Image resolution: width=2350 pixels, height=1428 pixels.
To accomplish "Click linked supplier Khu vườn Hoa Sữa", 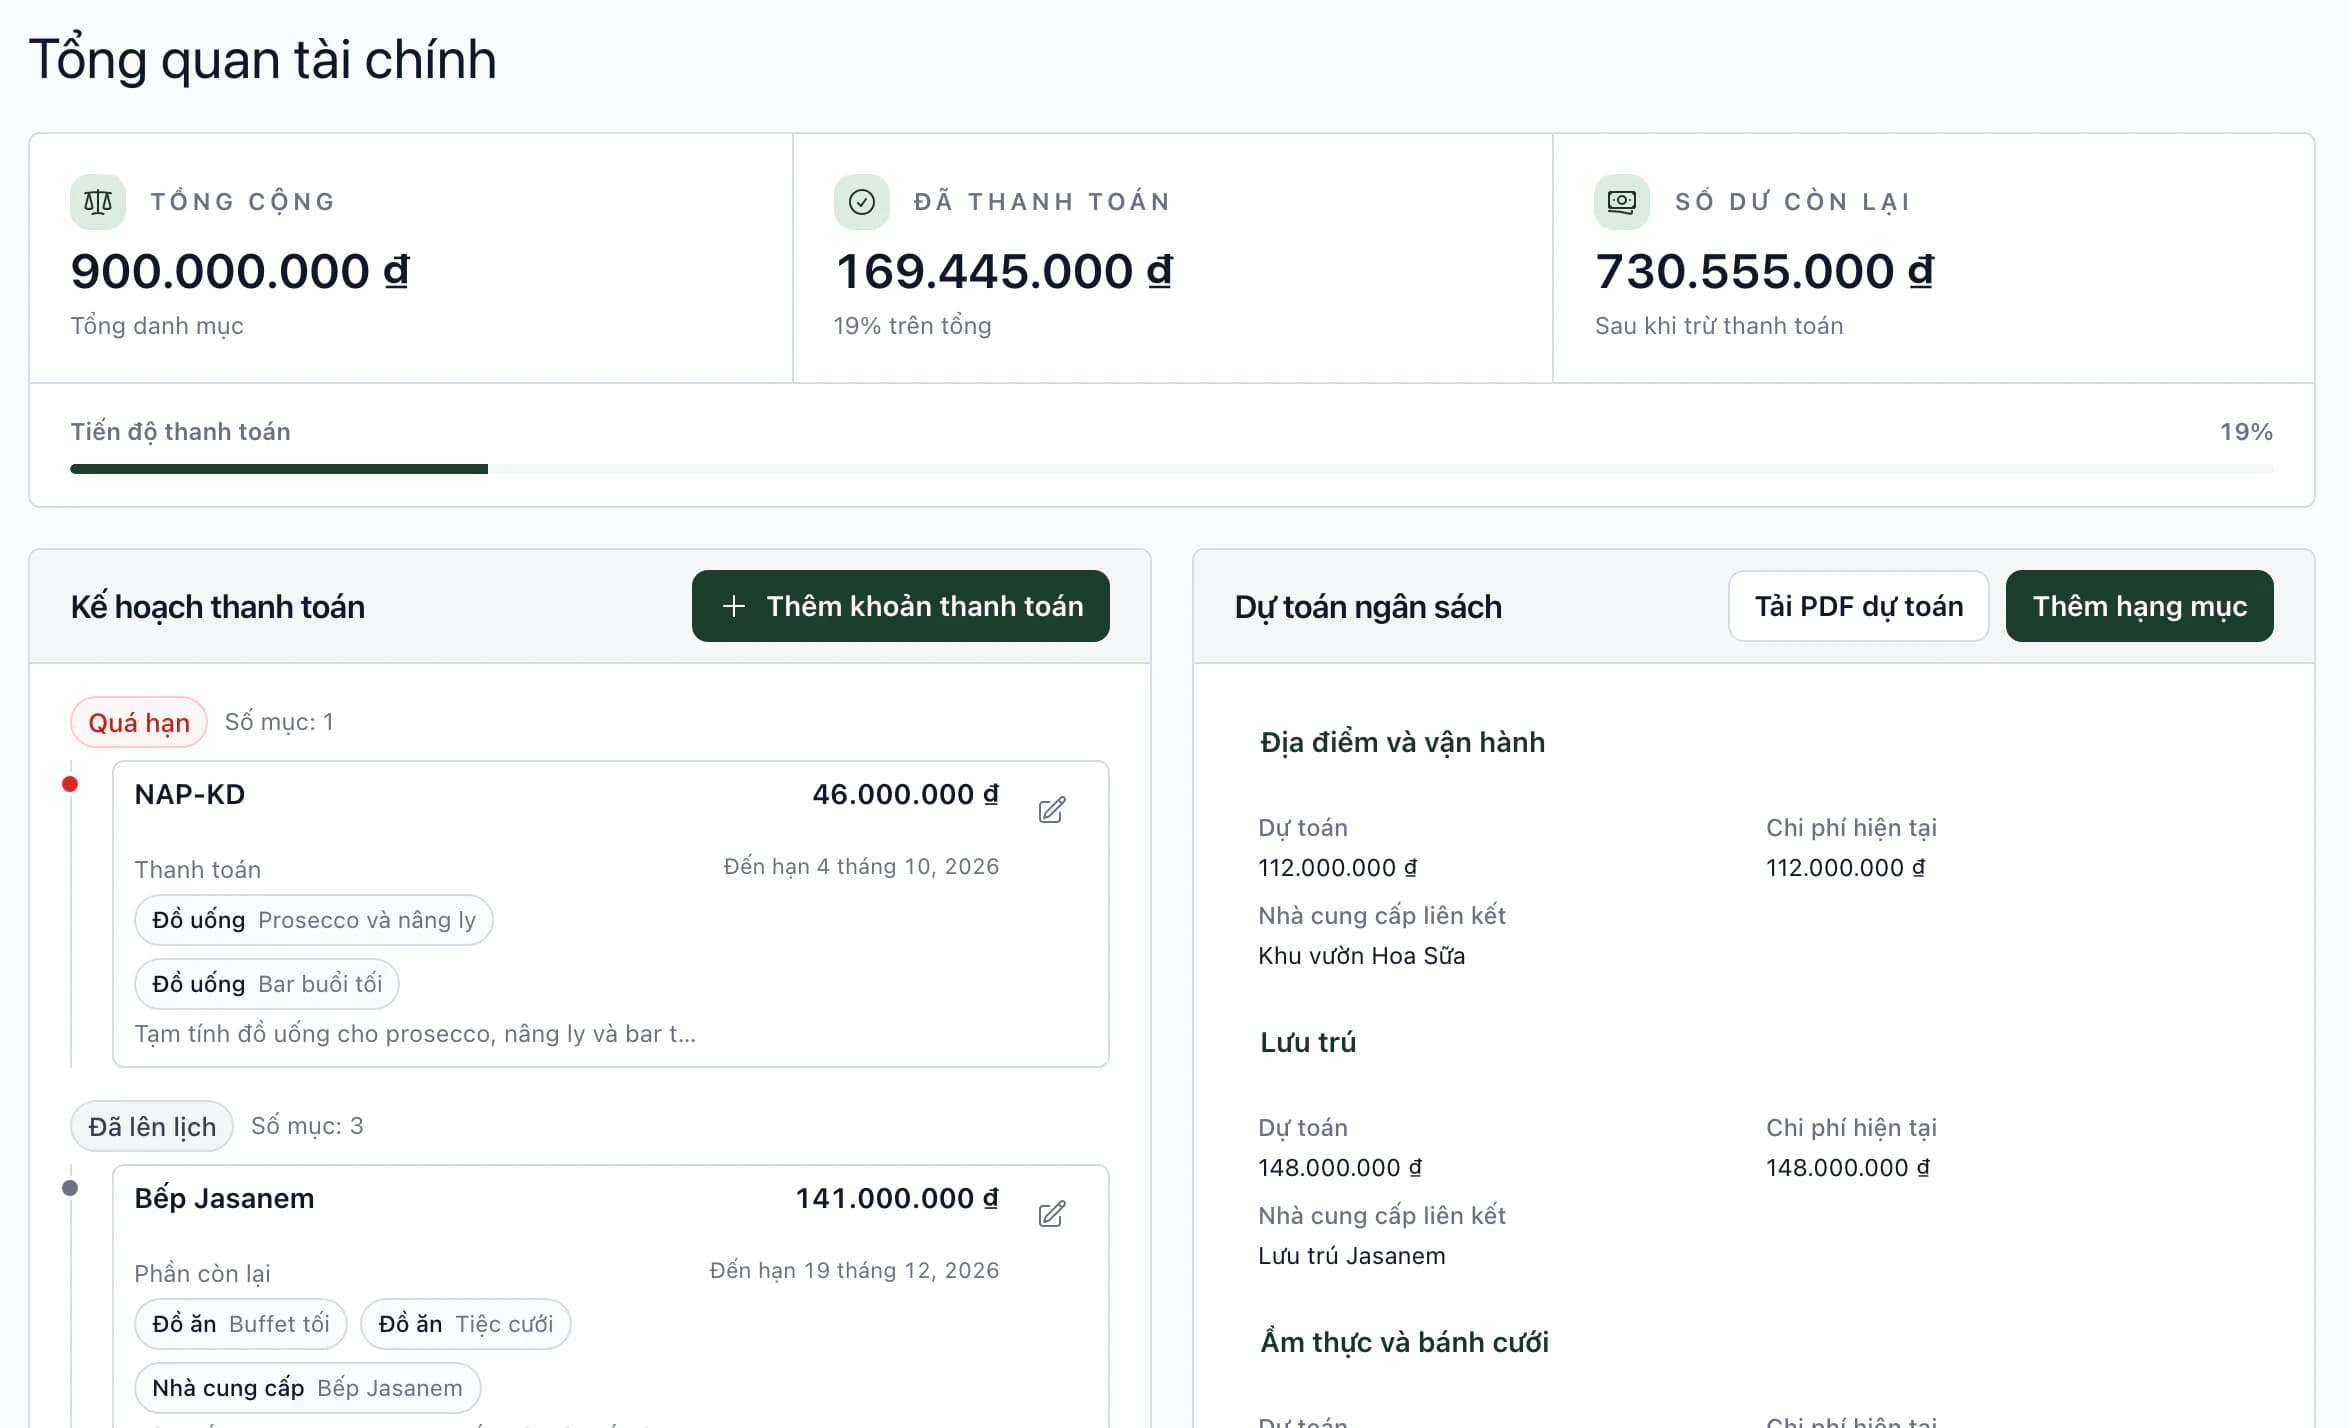I will (x=1362, y=955).
